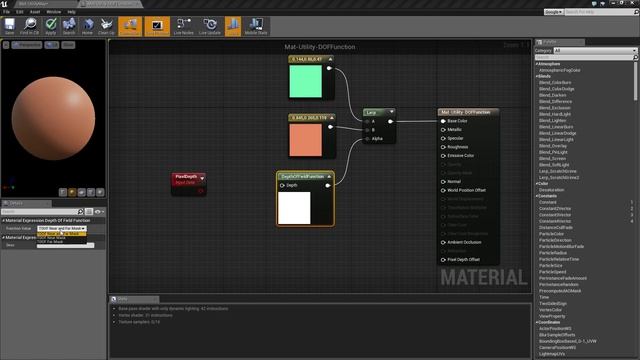Open the Function Value combo box

pyautogui.click(x=62, y=228)
